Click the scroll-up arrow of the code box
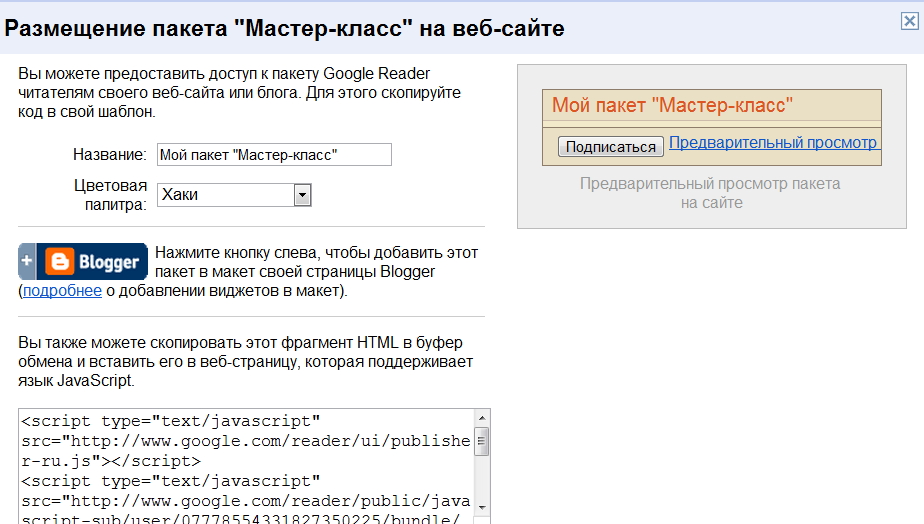The width and height of the screenshot is (924, 524). [x=482, y=418]
